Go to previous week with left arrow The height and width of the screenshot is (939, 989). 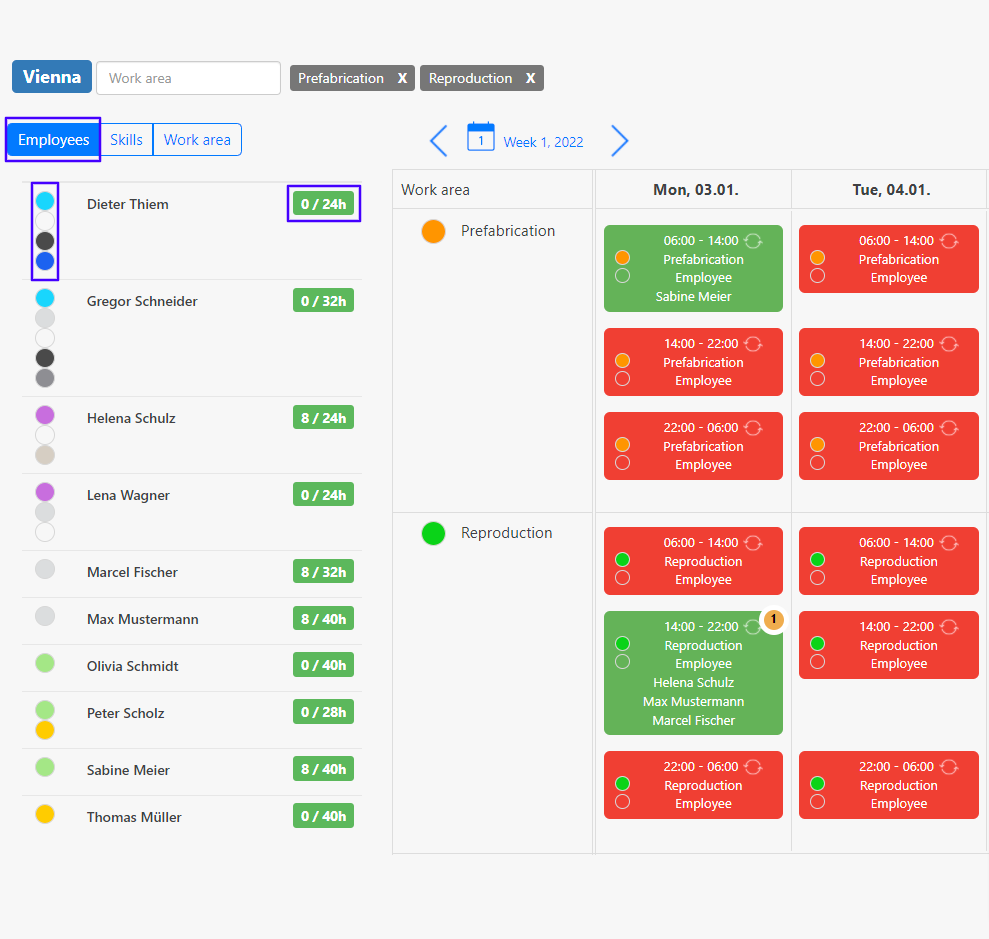click(438, 141)
